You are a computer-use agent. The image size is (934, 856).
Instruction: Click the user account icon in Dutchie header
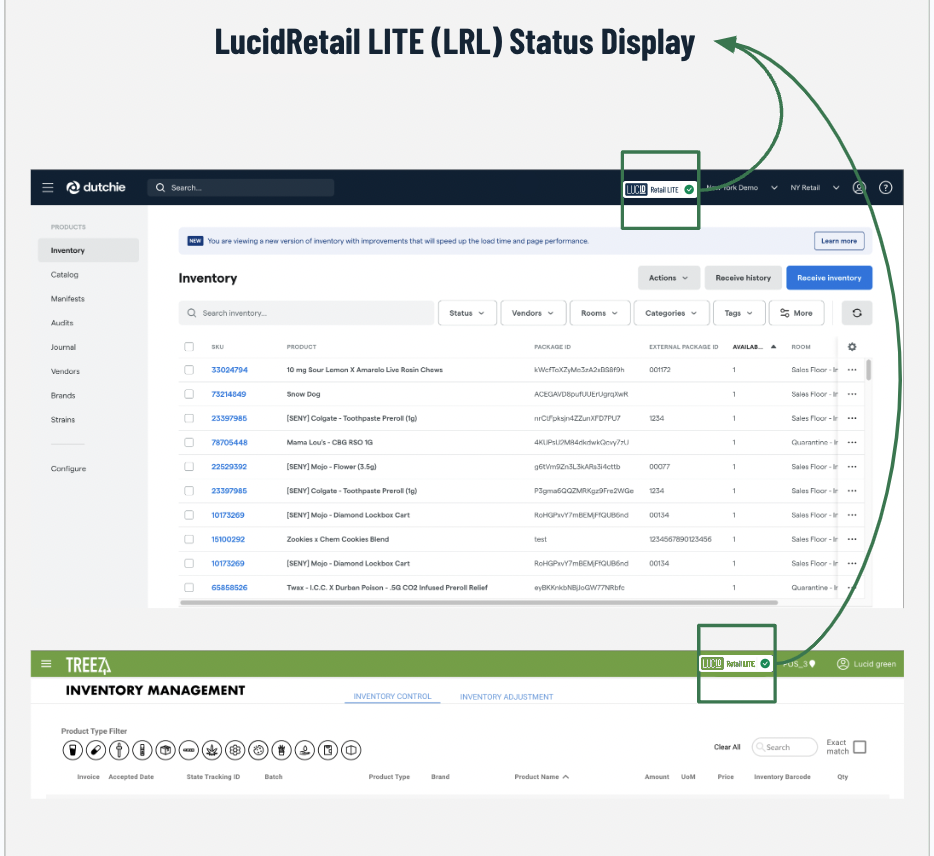pyautogui.click(x=858, y=187)
